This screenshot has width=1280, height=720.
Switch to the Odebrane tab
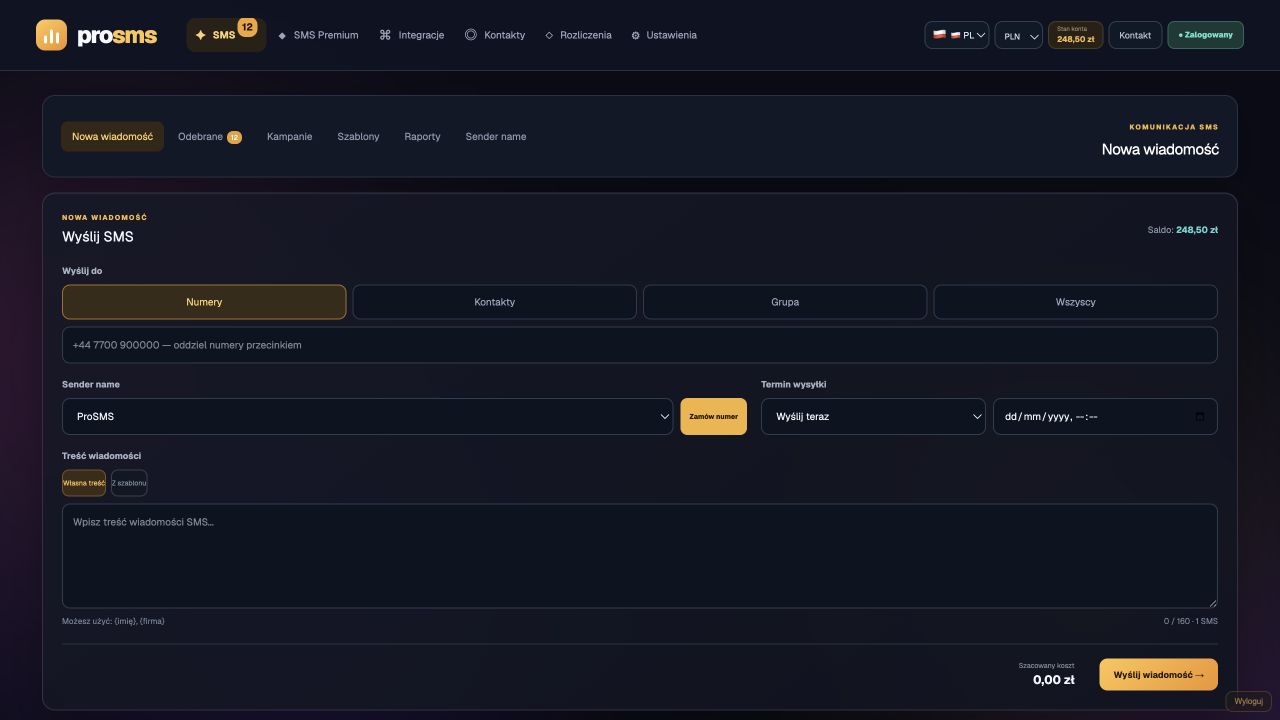210,137
